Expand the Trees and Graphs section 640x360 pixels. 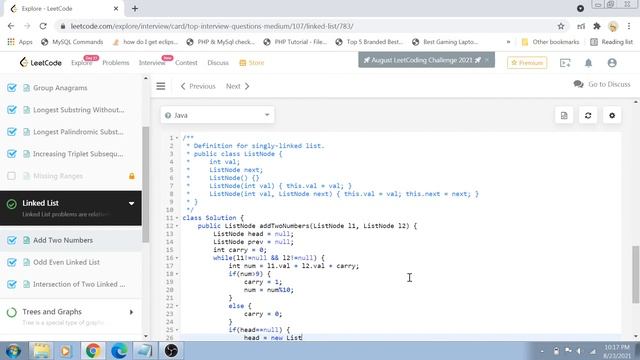131,312
